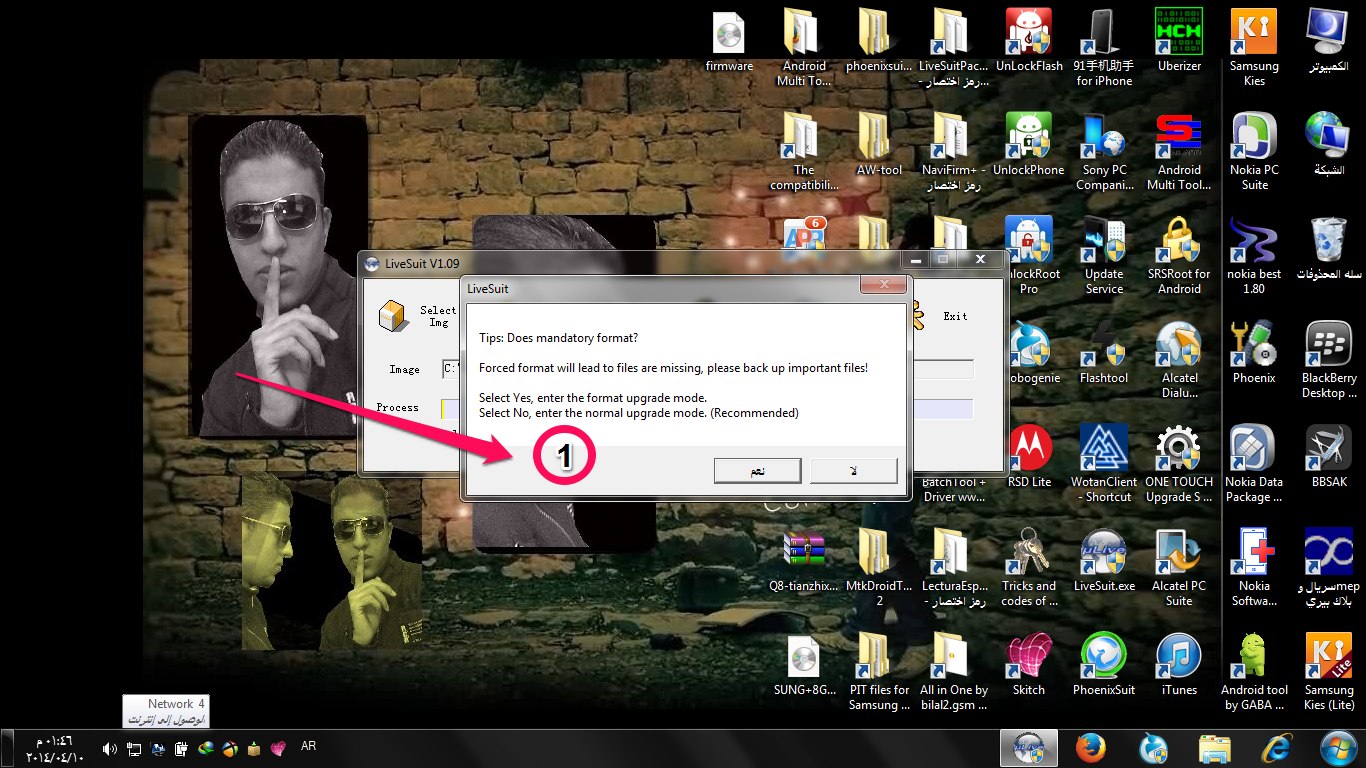Click the Firefox icon in taskbar
Screen dimensions: 1366x768
click(1090, 748)
